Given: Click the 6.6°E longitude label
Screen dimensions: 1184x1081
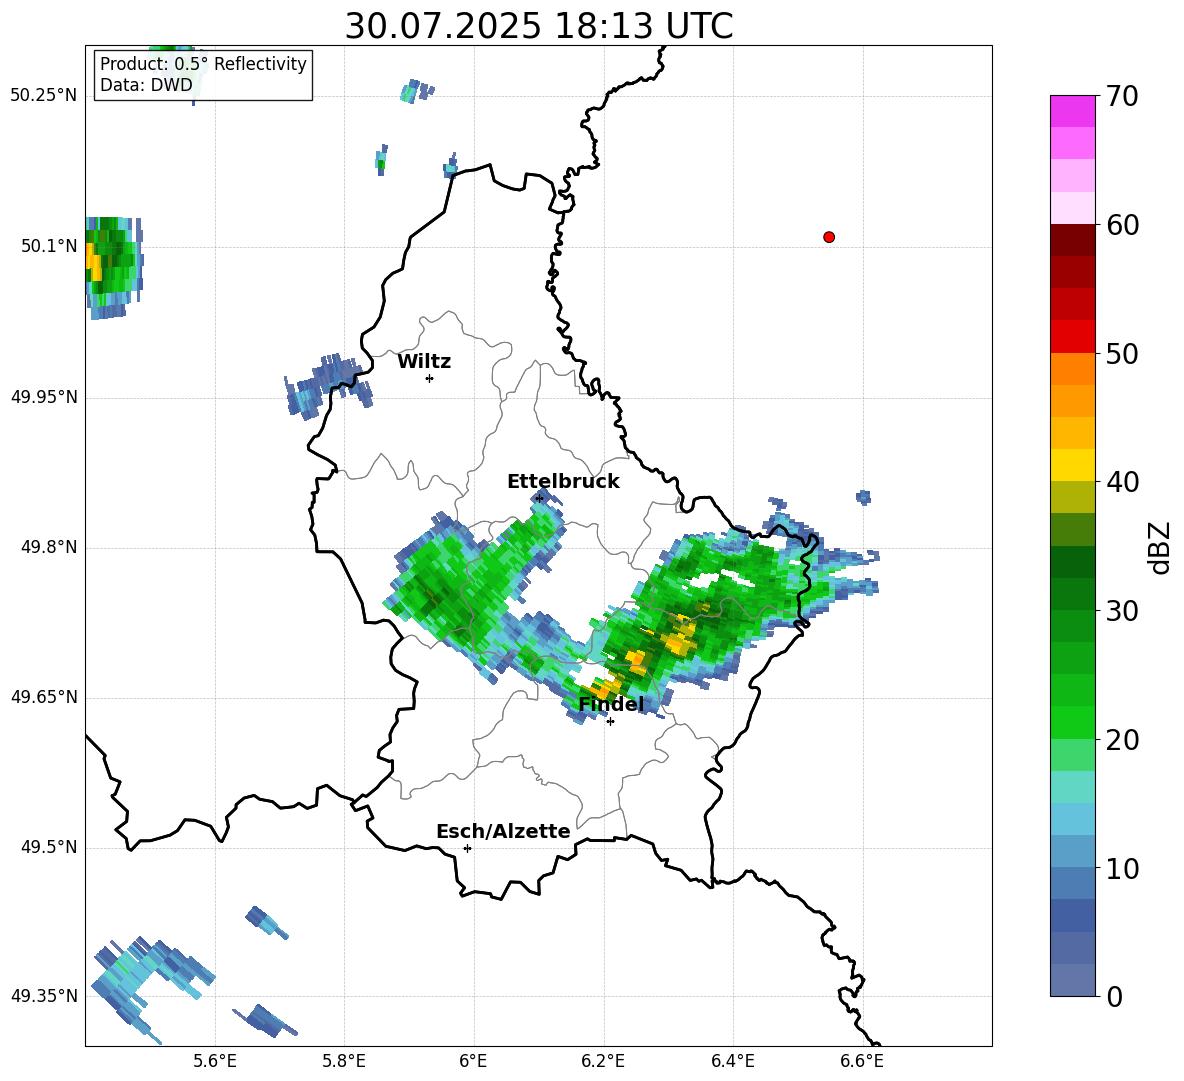Looking at the screenshot, I should (x=862, y=1061).
